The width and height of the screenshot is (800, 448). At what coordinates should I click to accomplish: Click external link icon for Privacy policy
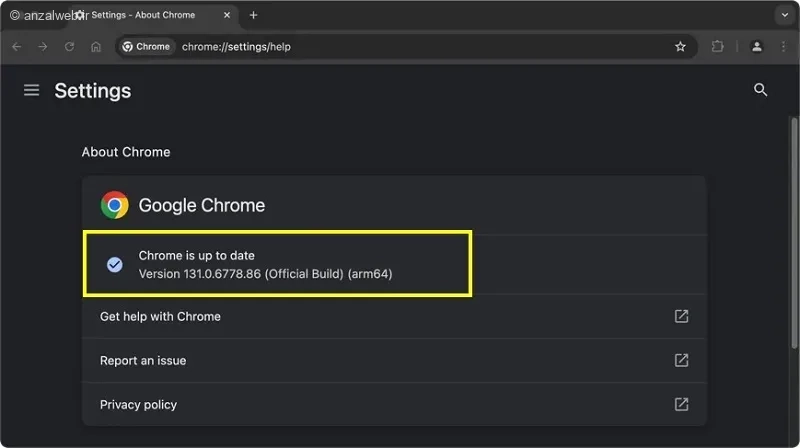point(682,405)
